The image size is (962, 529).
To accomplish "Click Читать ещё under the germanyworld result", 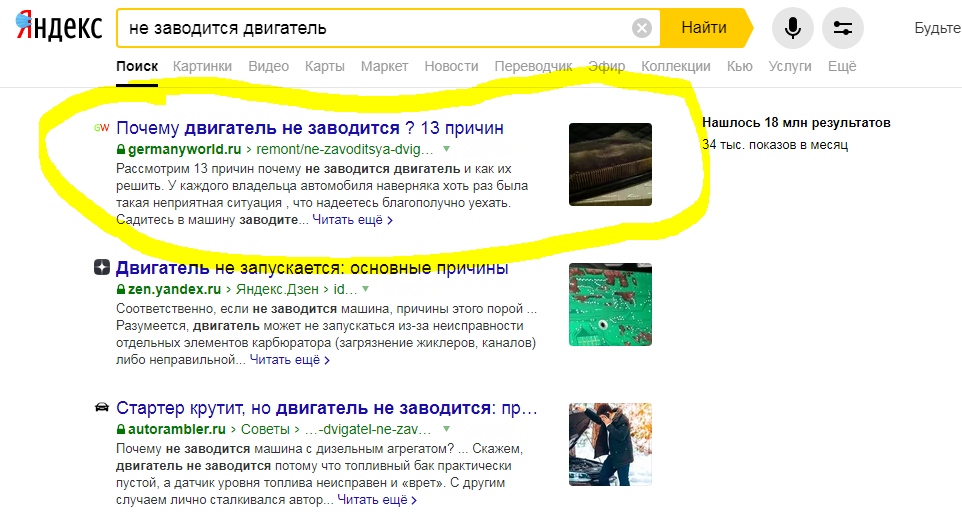I will (352, 220).
